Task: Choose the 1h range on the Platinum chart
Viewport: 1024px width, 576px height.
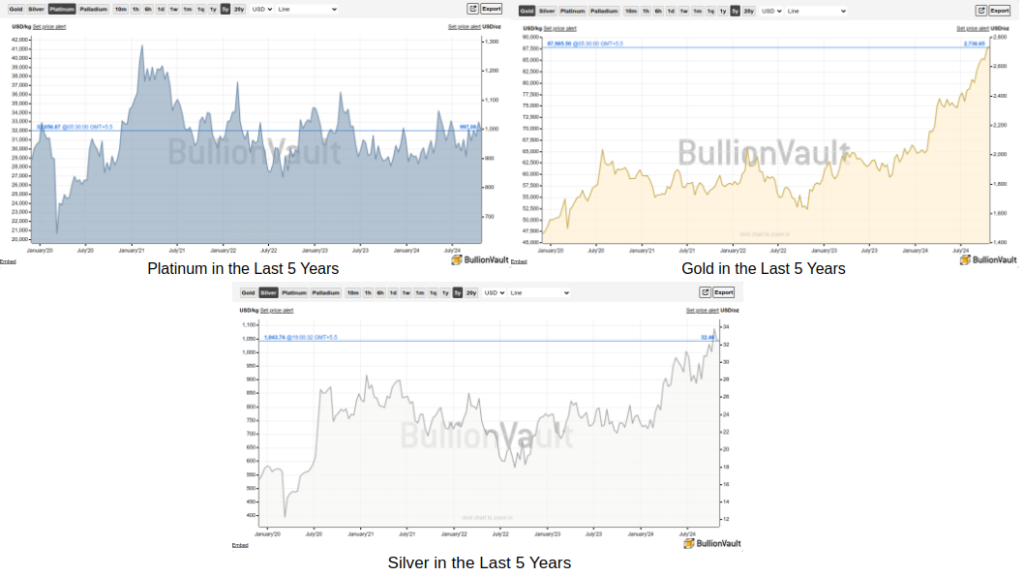Action: [x=136, y=9]
